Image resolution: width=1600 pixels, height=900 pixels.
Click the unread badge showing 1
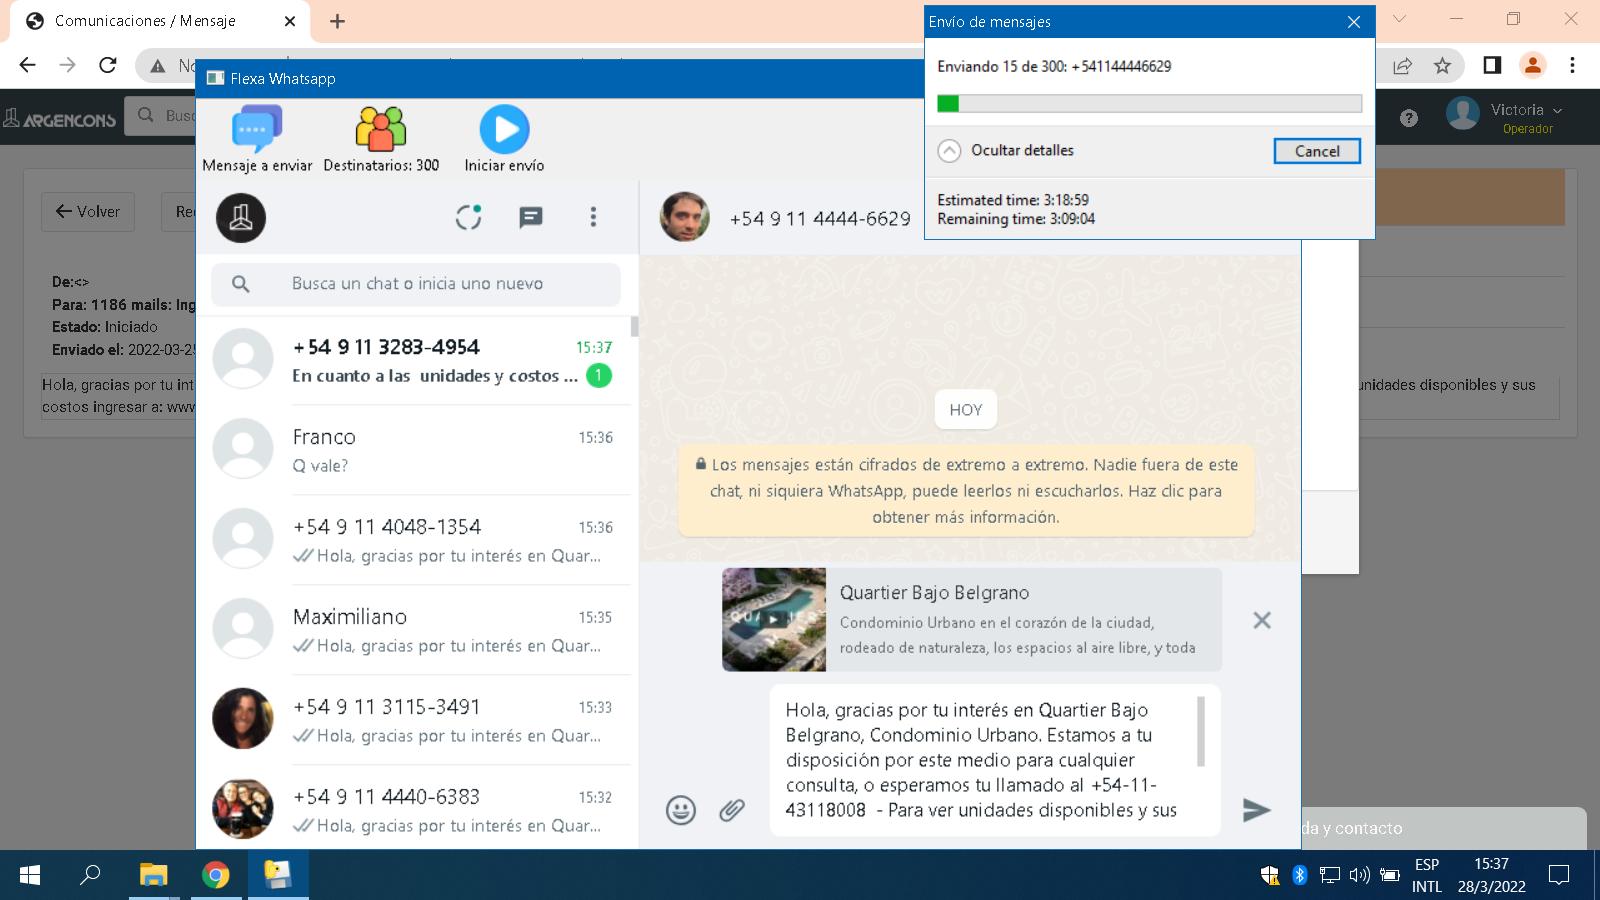599,376
